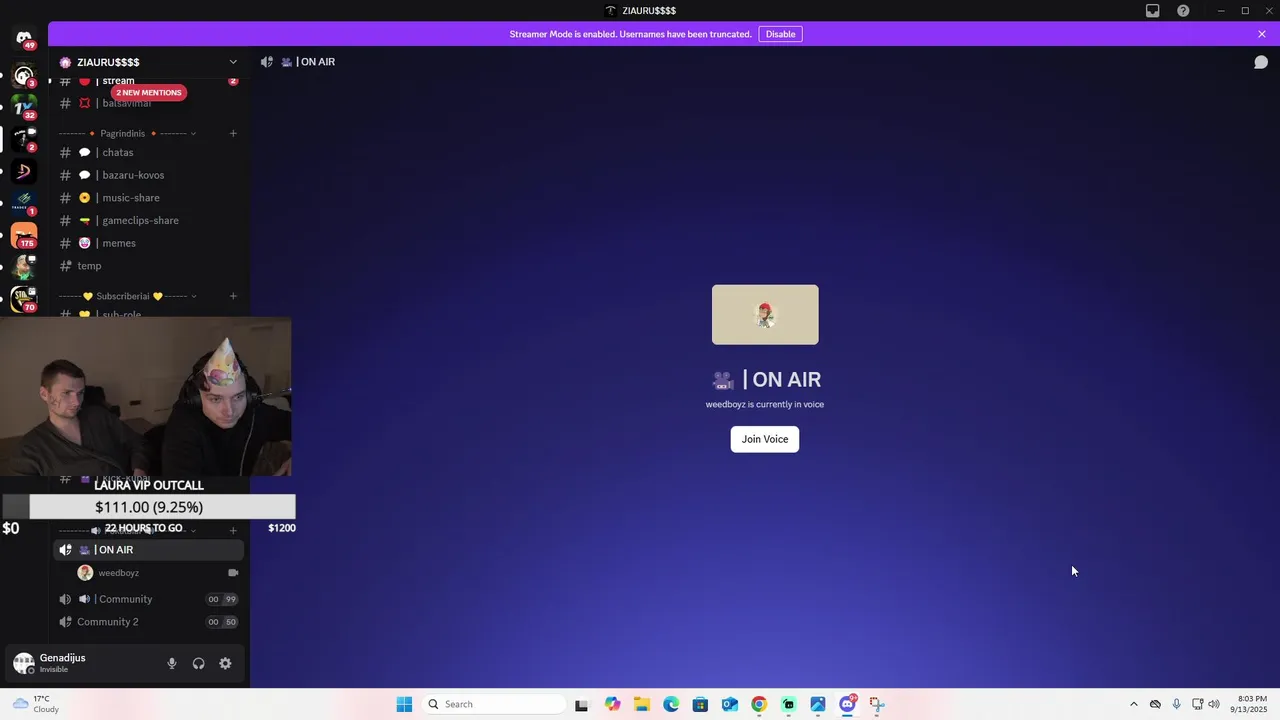
Task: Open File Explorer from taskbar
Action: click(x=641, y=704)
